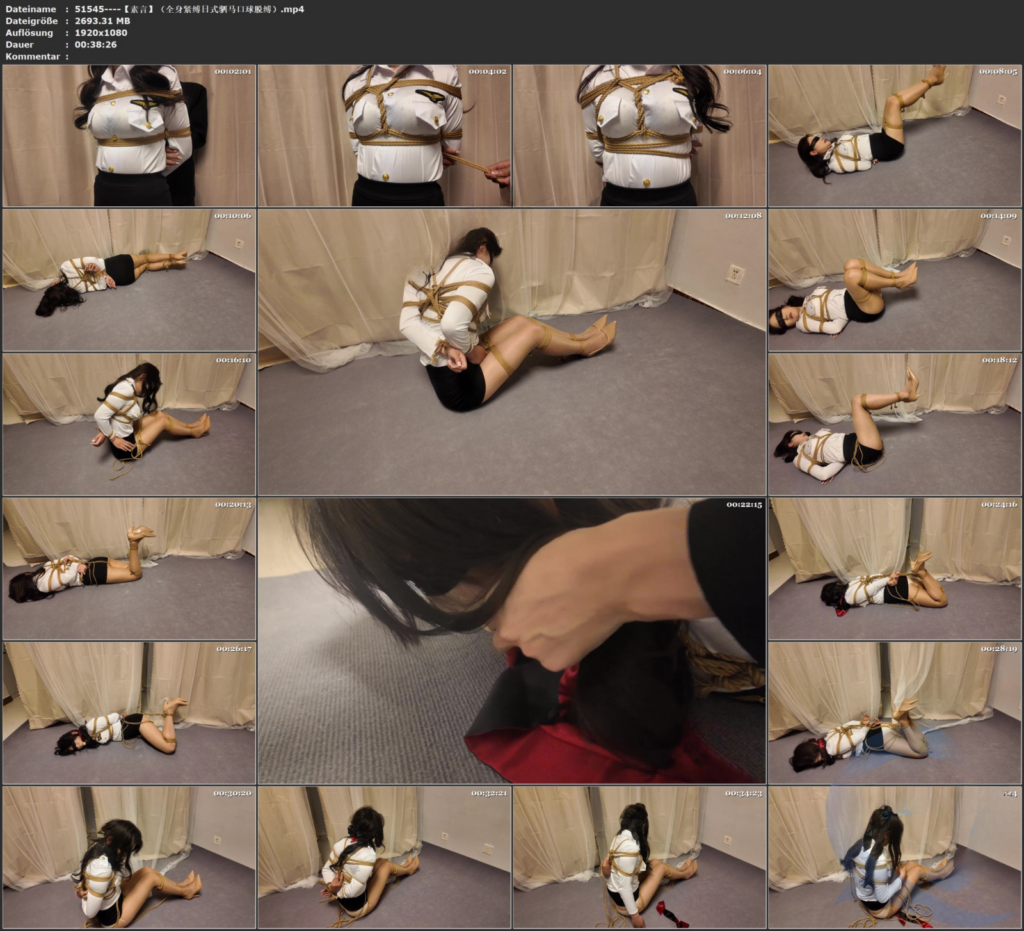Select the thumbnail stamped 00:24:16
Image resolution: width=1024 pixels, height=931 pixels.
895,569
